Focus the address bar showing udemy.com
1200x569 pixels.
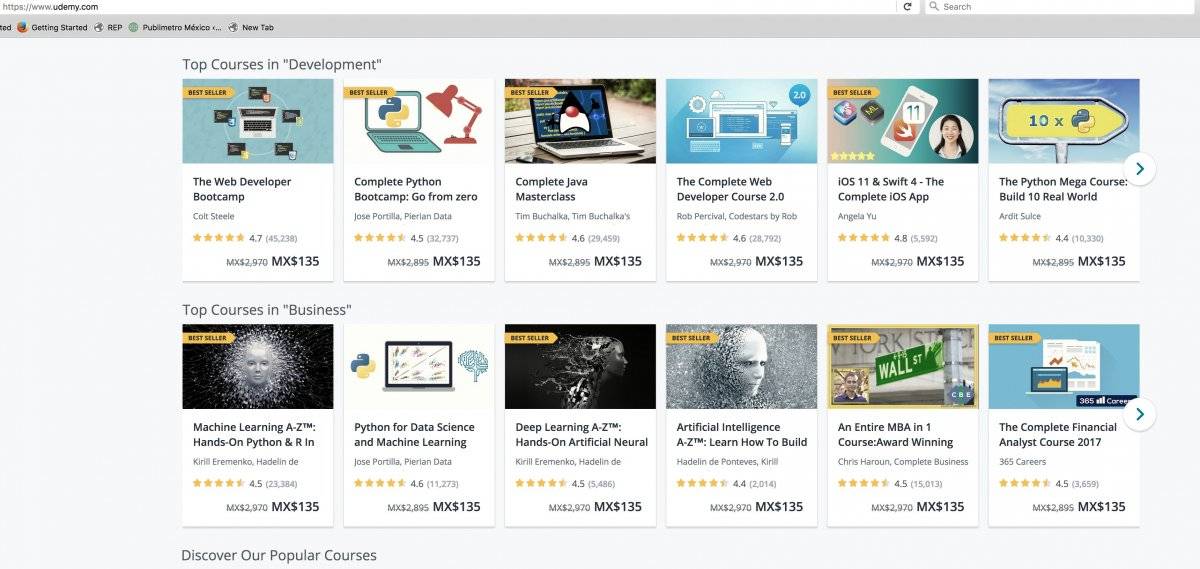[447, 6]
